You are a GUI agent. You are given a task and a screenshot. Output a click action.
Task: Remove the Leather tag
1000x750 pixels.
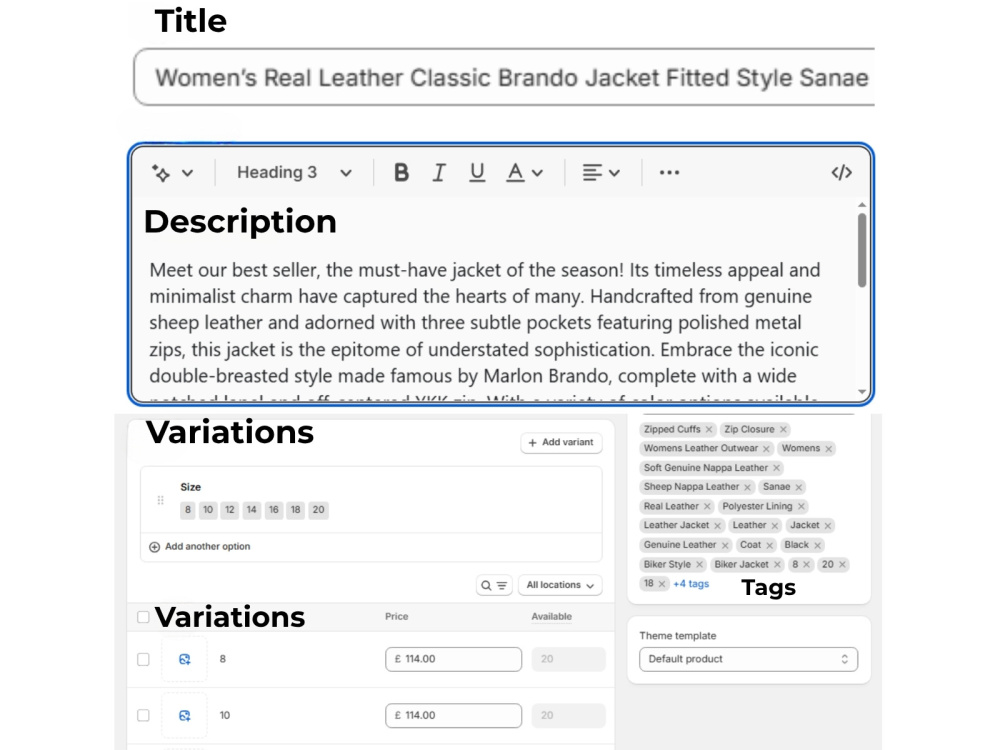774,526
